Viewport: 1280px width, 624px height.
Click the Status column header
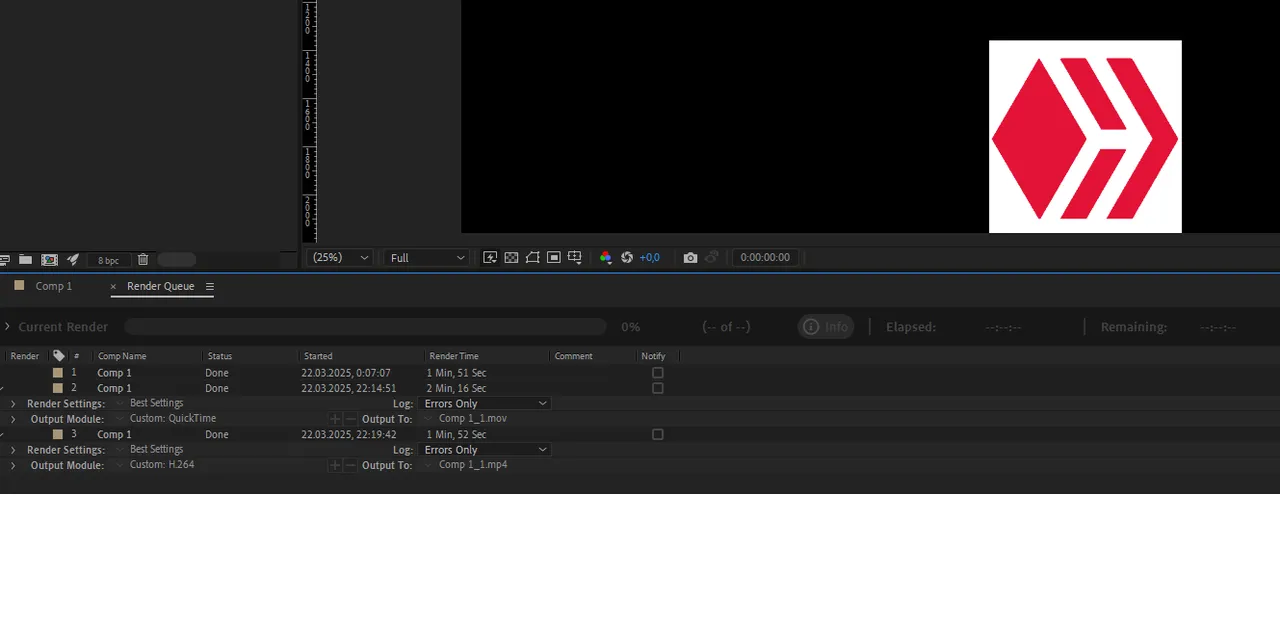coord(219,356)
